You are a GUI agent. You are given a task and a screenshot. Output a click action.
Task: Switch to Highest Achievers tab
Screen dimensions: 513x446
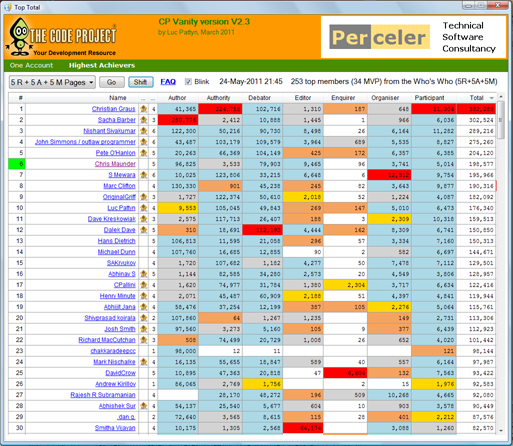[x=102, y=65]
